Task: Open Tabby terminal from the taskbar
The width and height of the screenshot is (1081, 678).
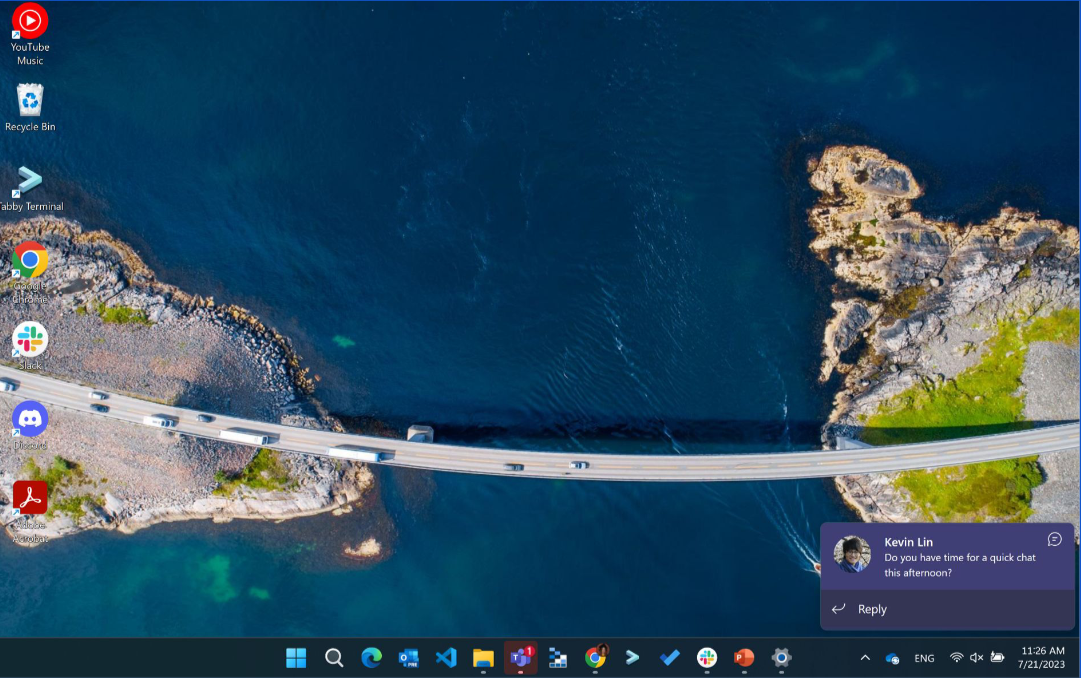Action: click(x=632, y=658)
